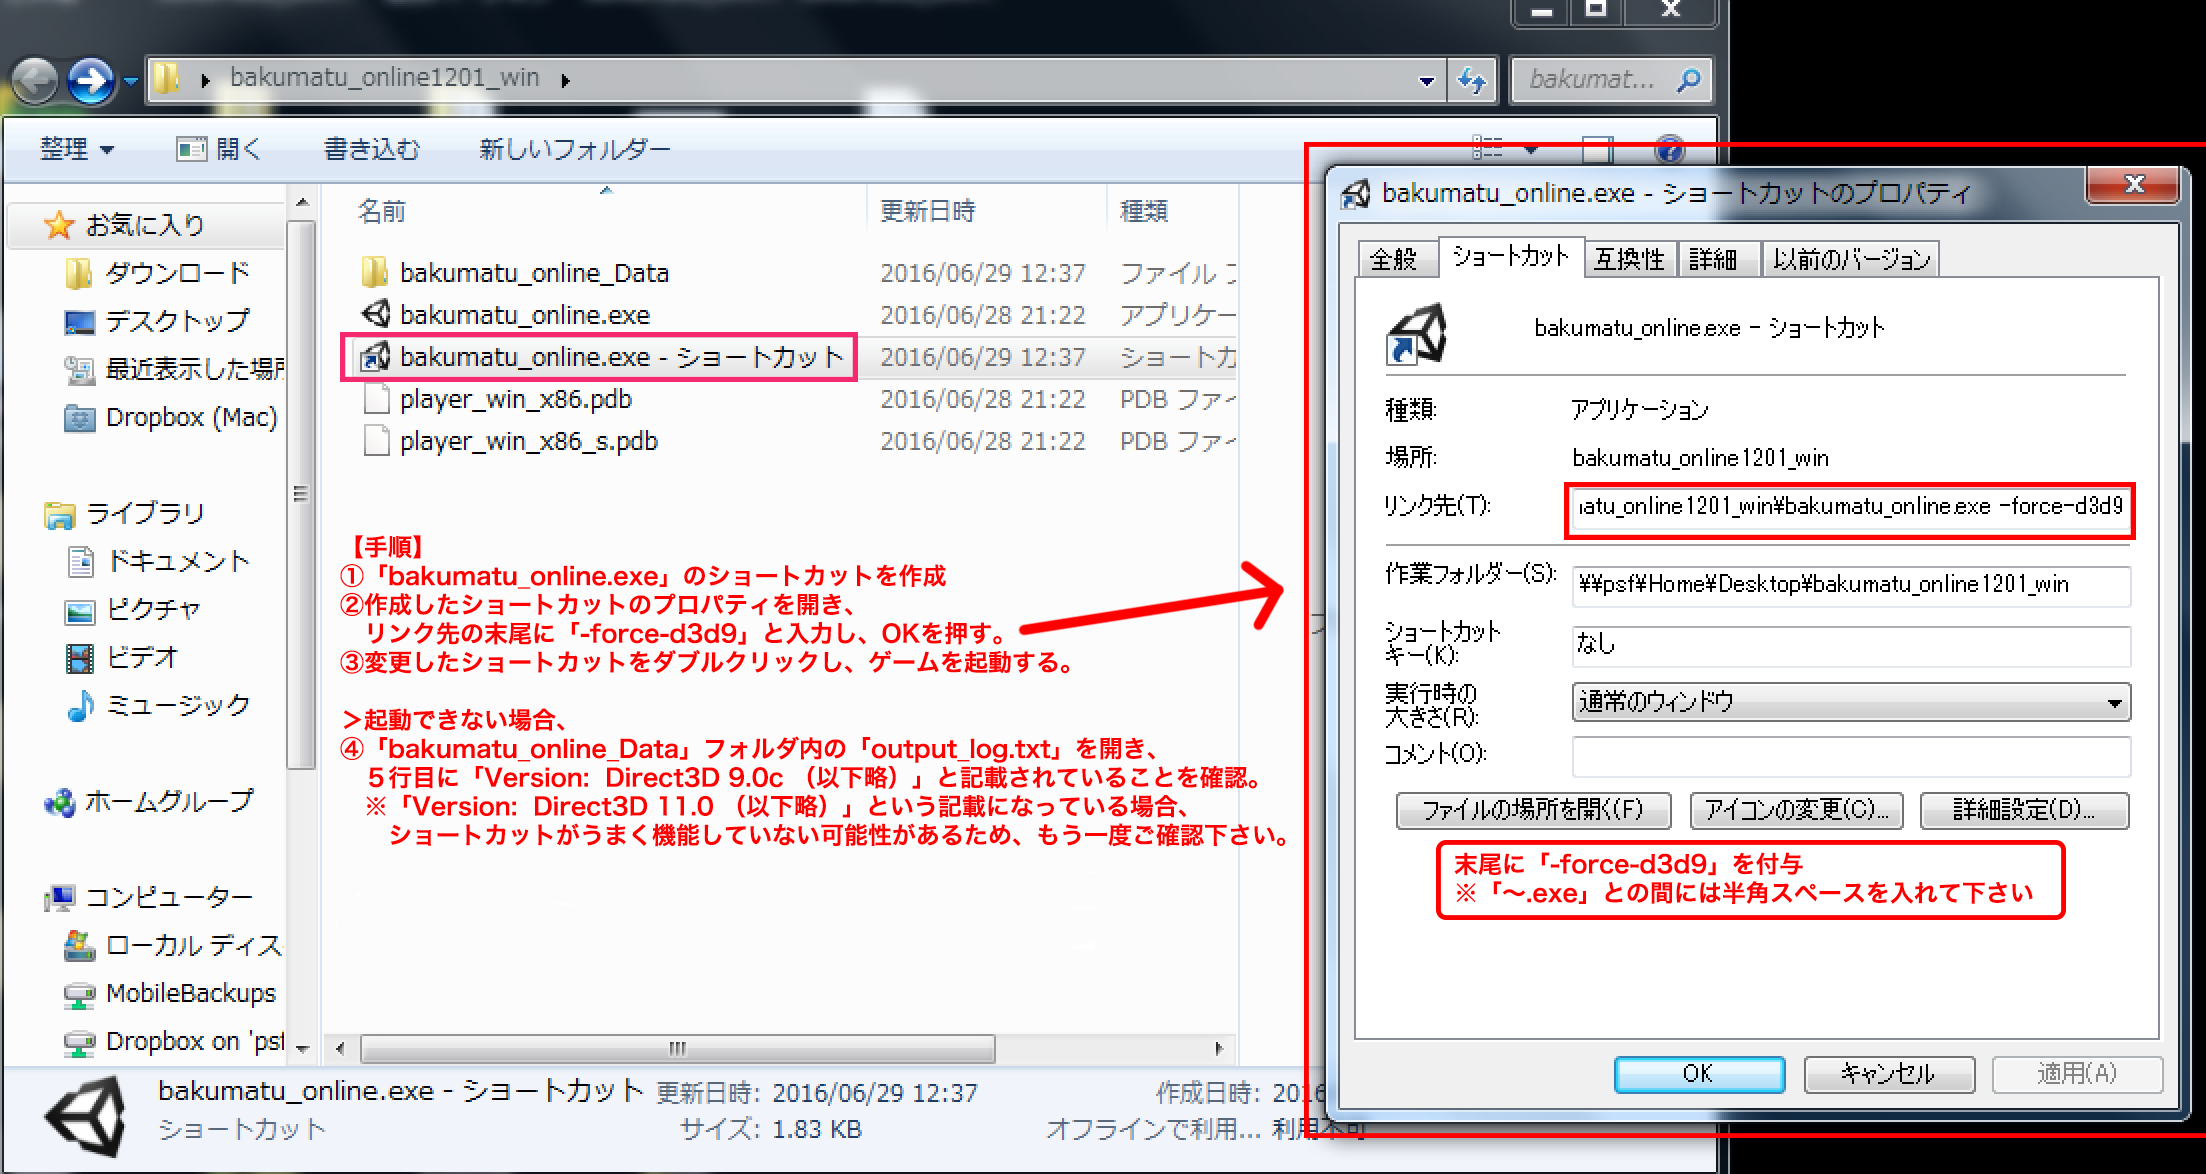Click ファイルの場所を開く button
This screenshot has width=2206, height=1174.
point(1533,810)
